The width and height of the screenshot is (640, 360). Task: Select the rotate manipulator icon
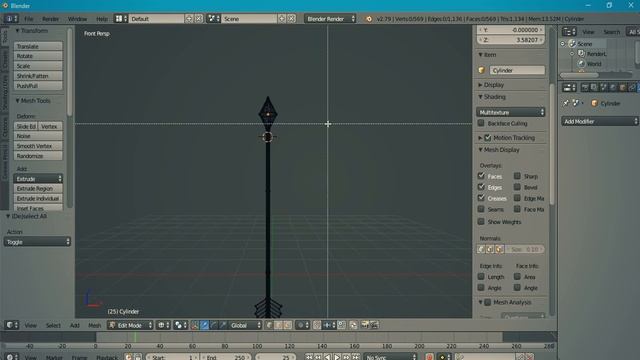214,325
